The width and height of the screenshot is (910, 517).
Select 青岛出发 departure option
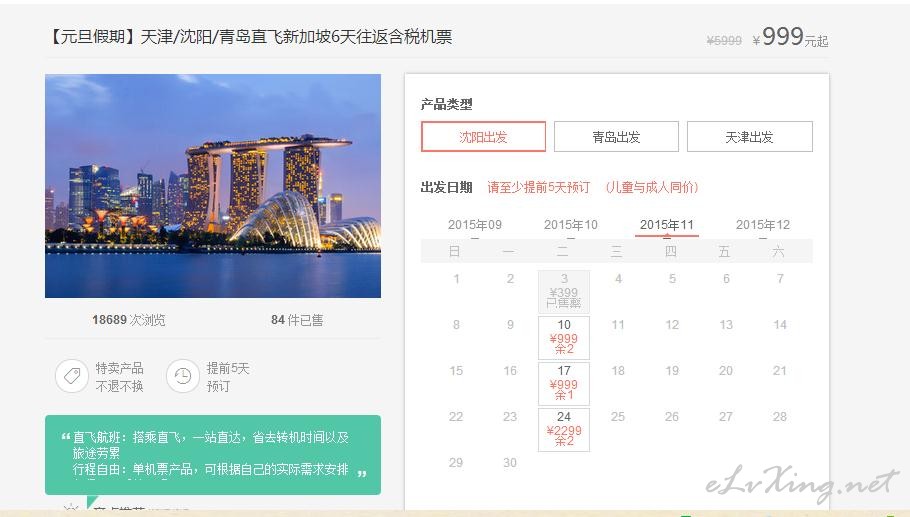pyautogui.click(x=616, y=137)
